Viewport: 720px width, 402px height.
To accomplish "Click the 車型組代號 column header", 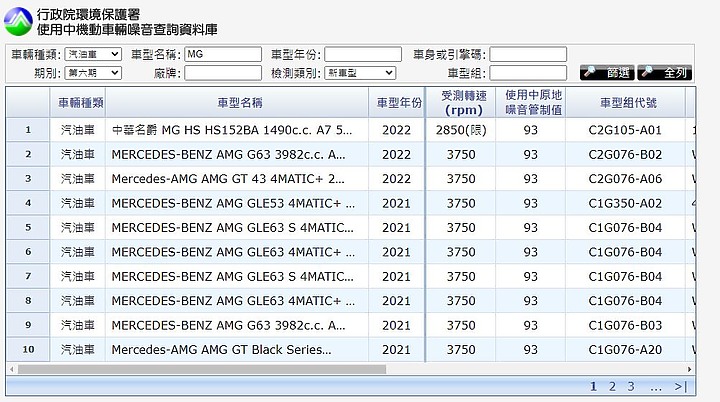I will [625, 102].
